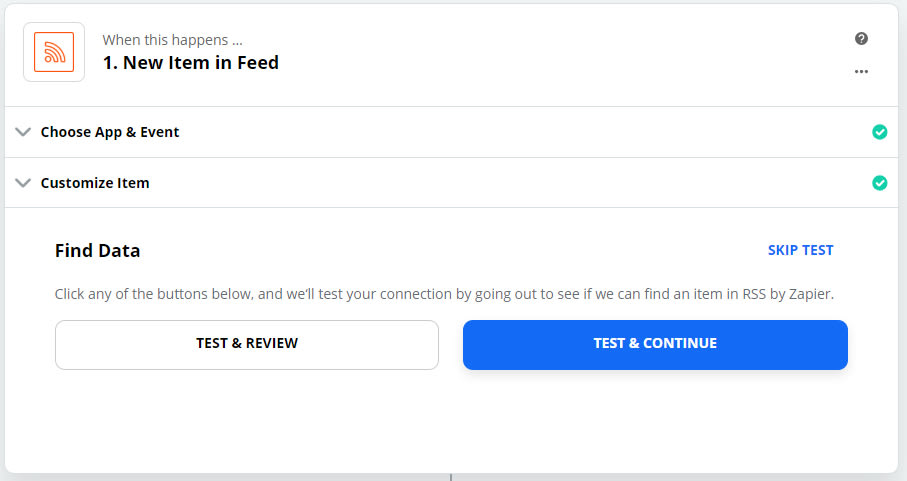907x481 pixels.
Task: Open help via the question mark icon
Action: [x=861, y=39]
